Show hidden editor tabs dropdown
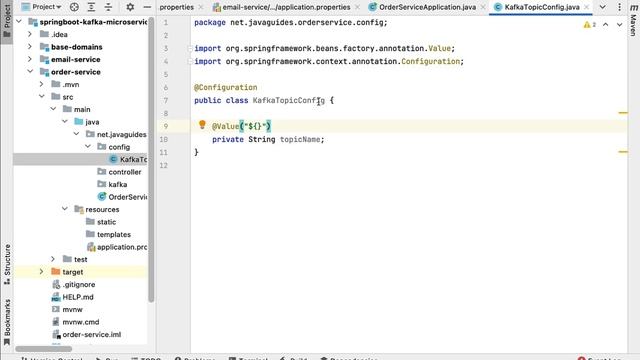Image resolution: width=640 pixels, height=360 pixels. pos(602,7)
